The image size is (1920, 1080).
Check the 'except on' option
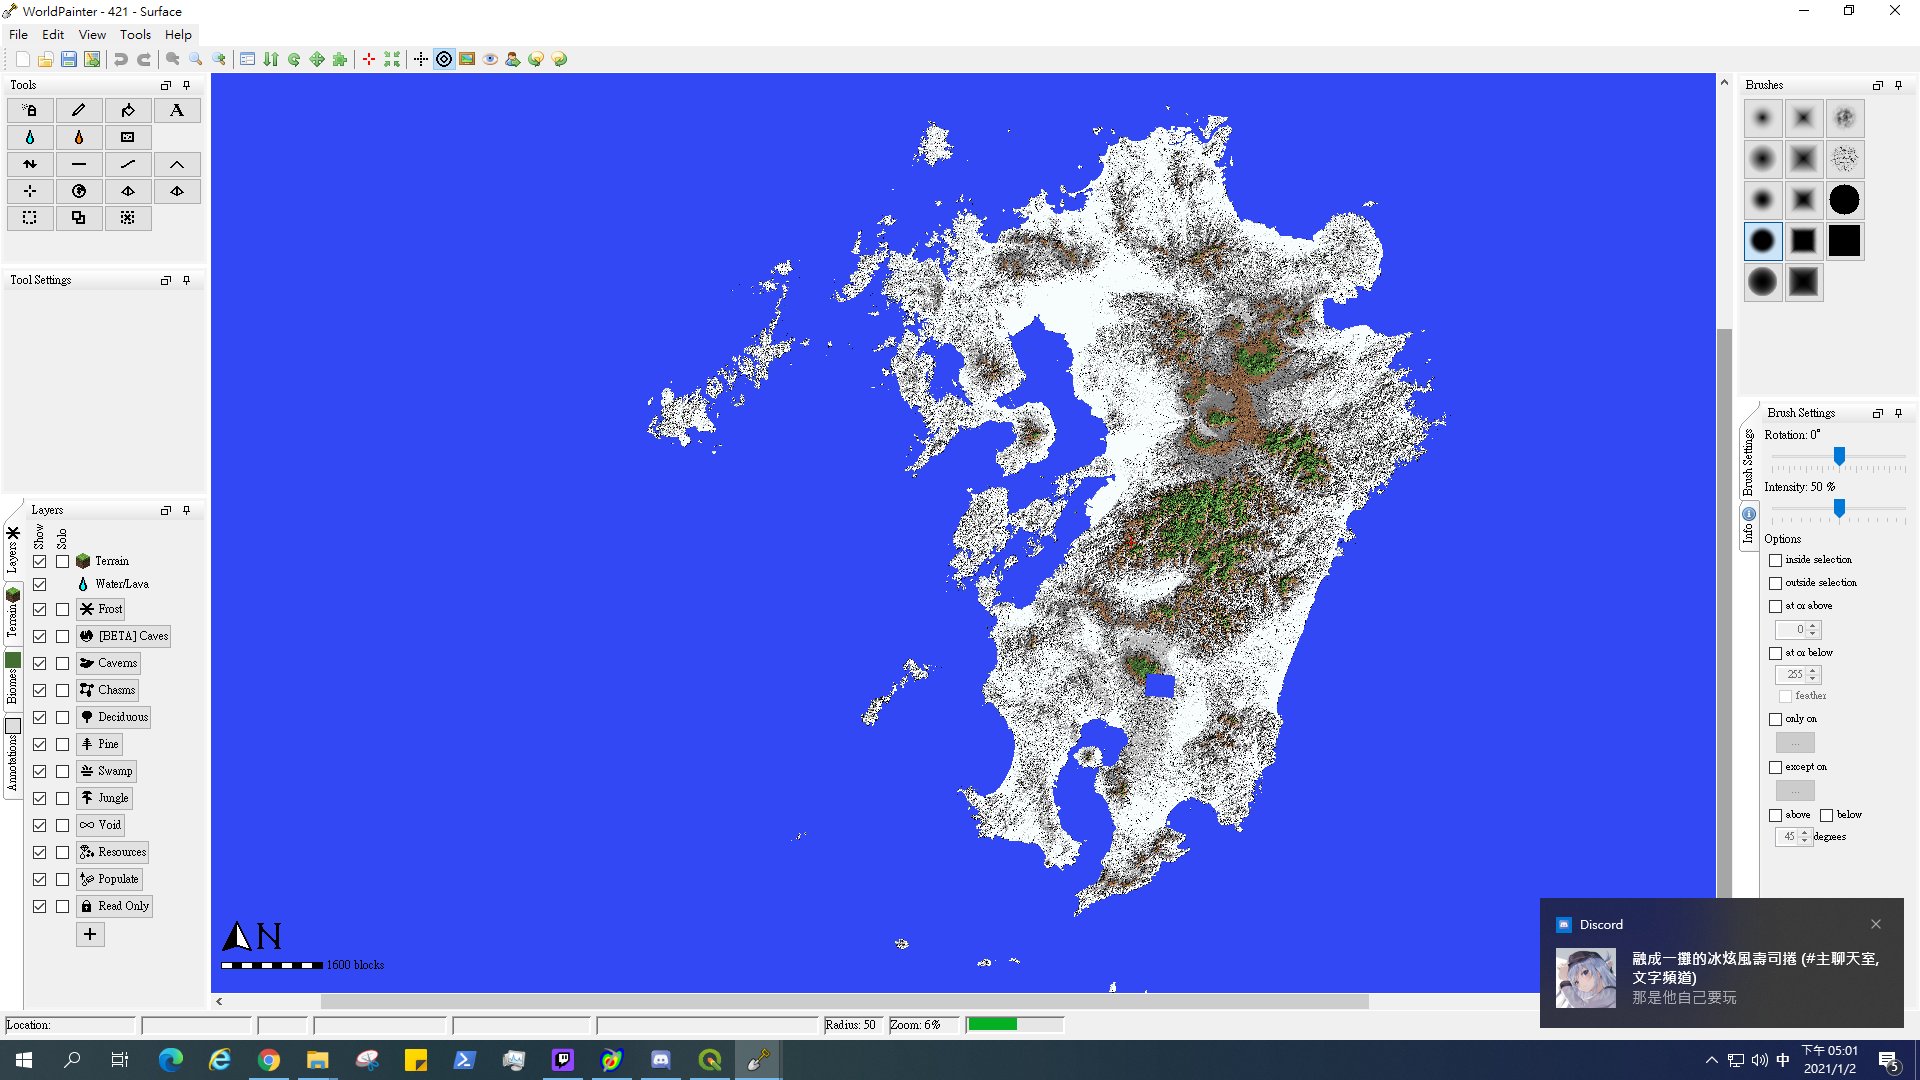point(1775,767)
